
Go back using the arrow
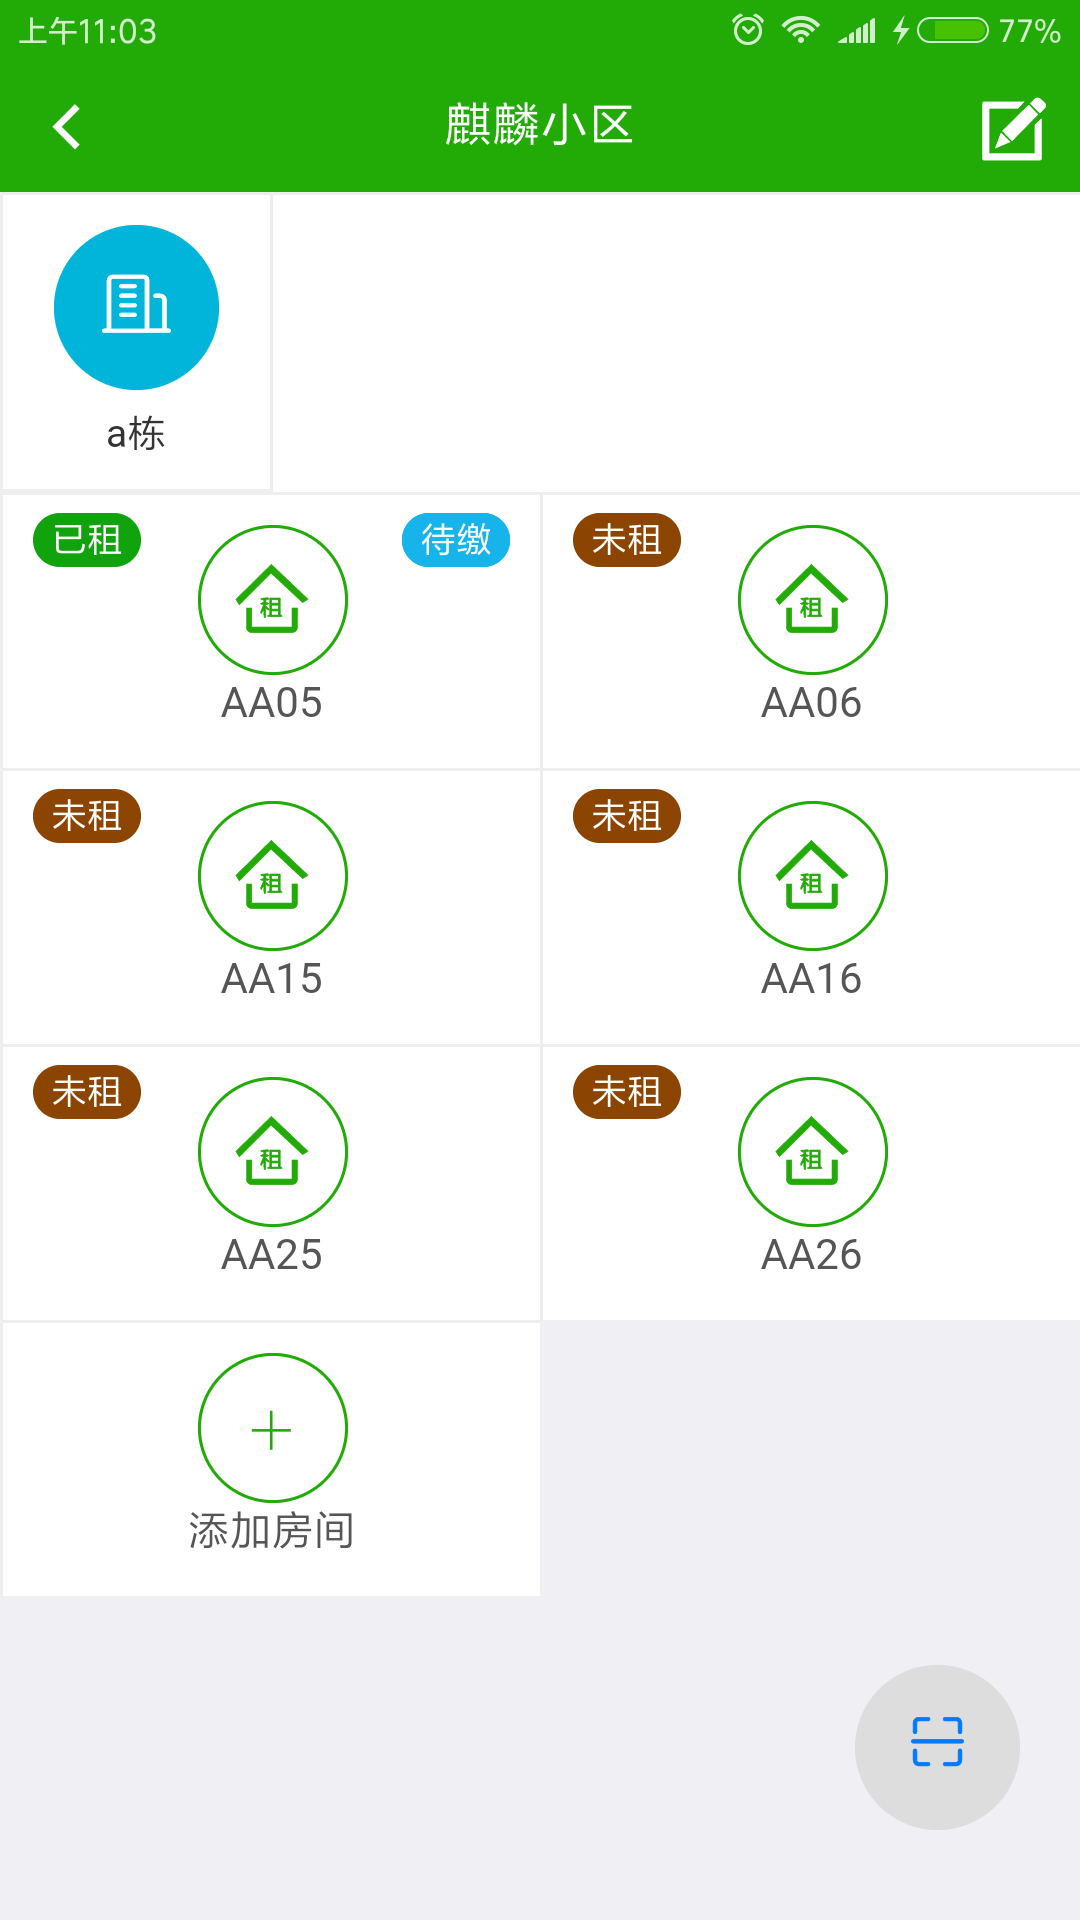pos(66,127)
